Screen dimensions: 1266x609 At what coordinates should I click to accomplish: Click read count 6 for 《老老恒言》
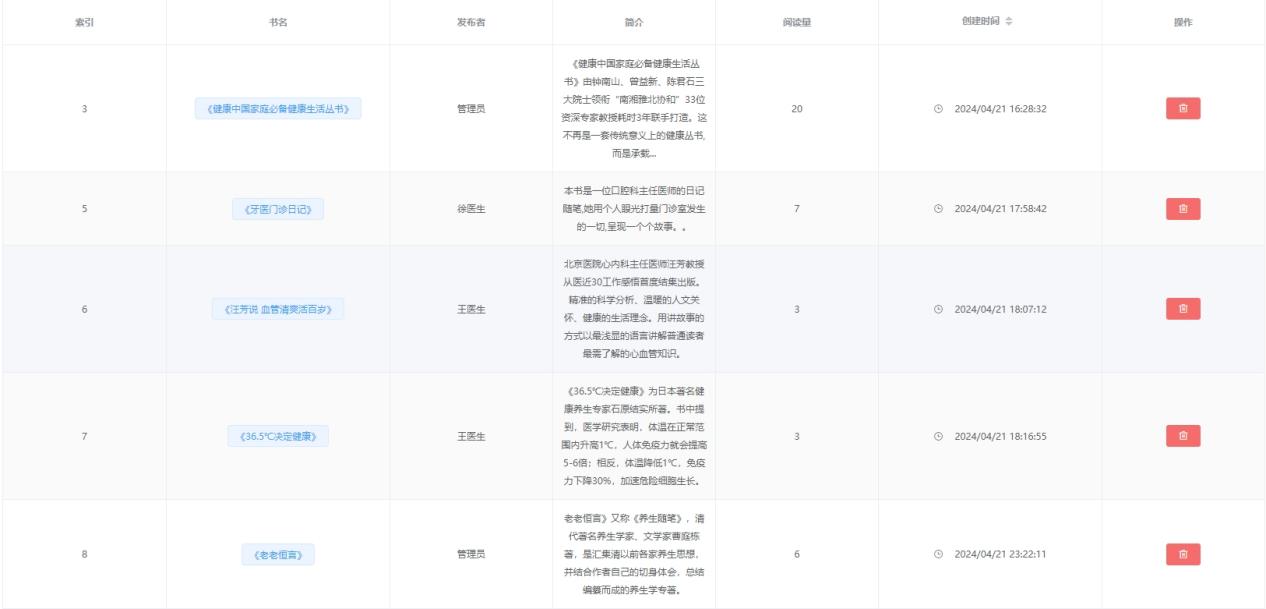[x=796, y=553]
